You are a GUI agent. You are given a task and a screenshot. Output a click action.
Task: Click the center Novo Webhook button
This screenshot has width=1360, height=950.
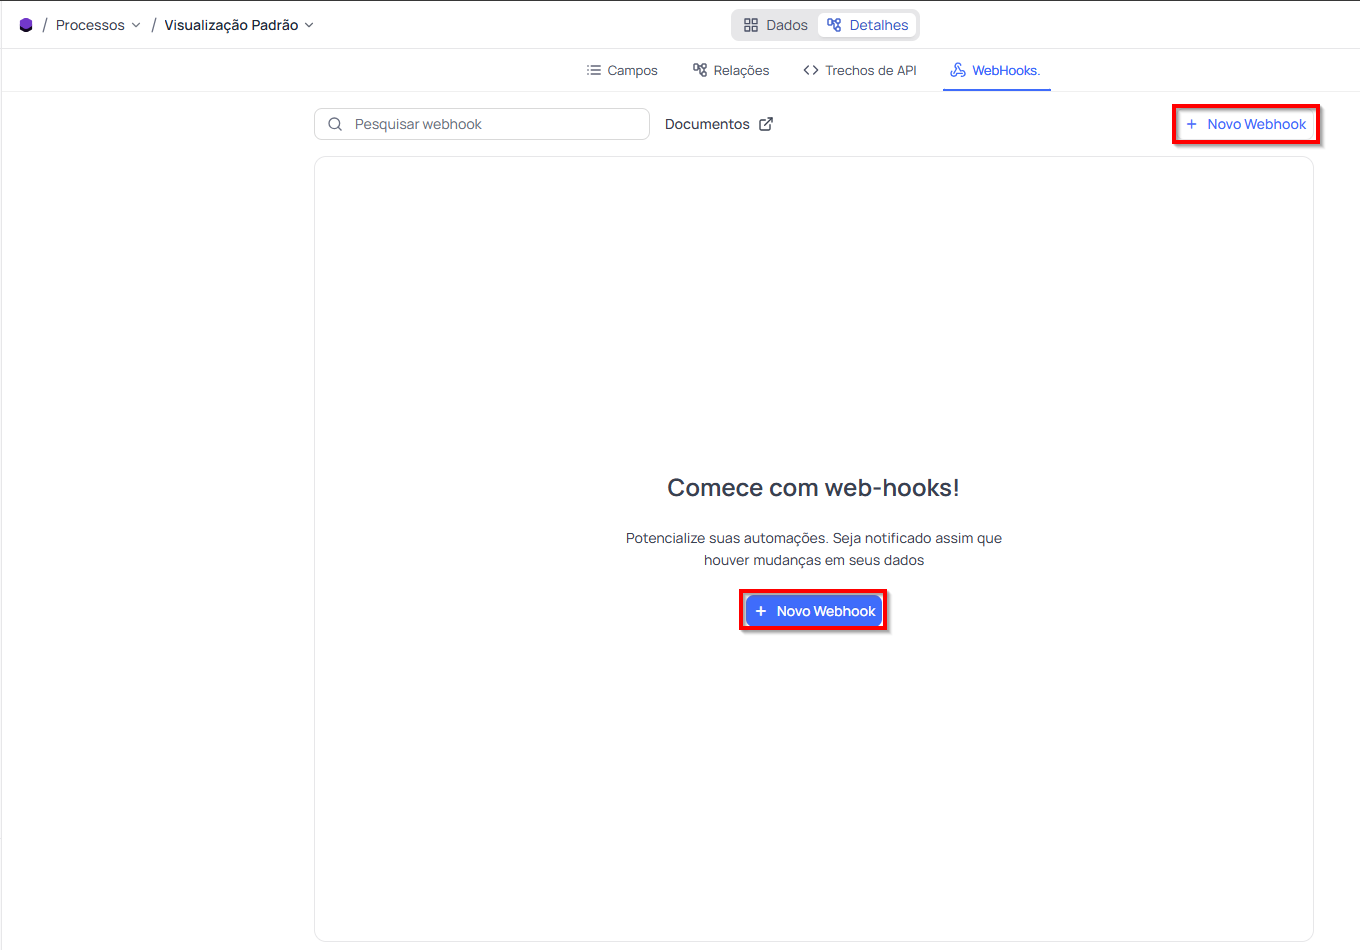coord(813,610)
